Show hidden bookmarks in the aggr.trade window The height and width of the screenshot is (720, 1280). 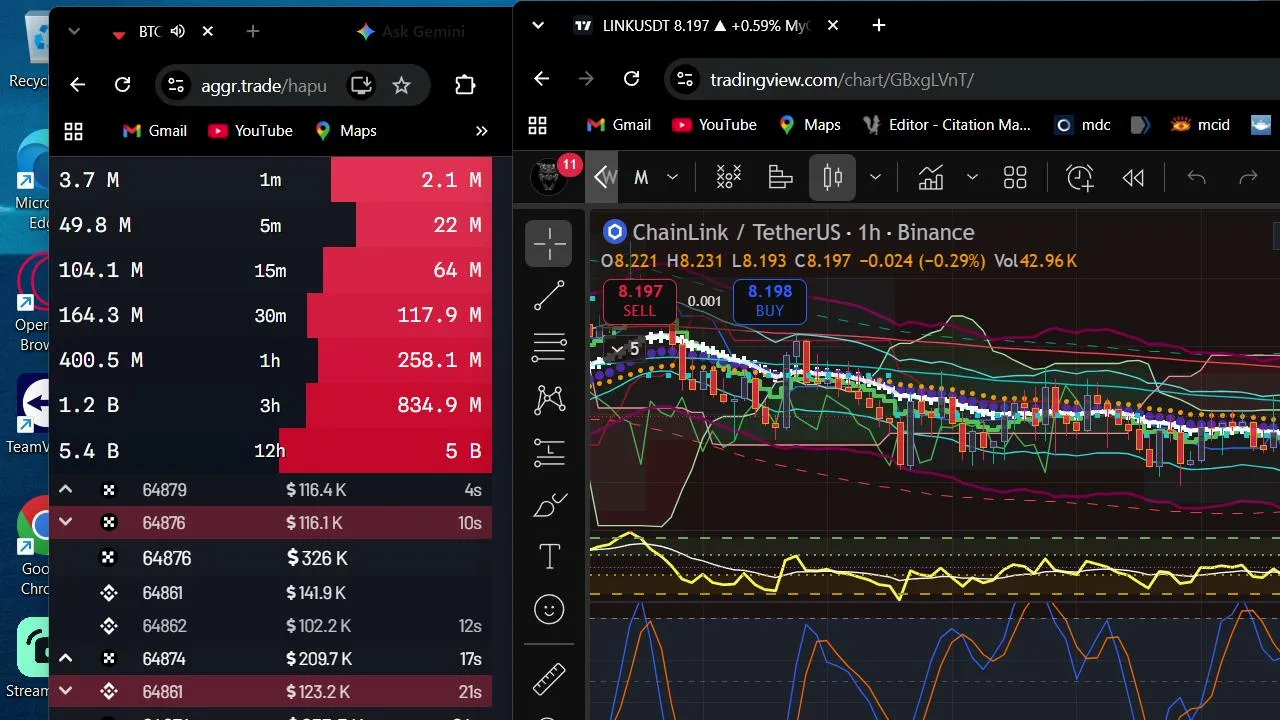[481, 131]
